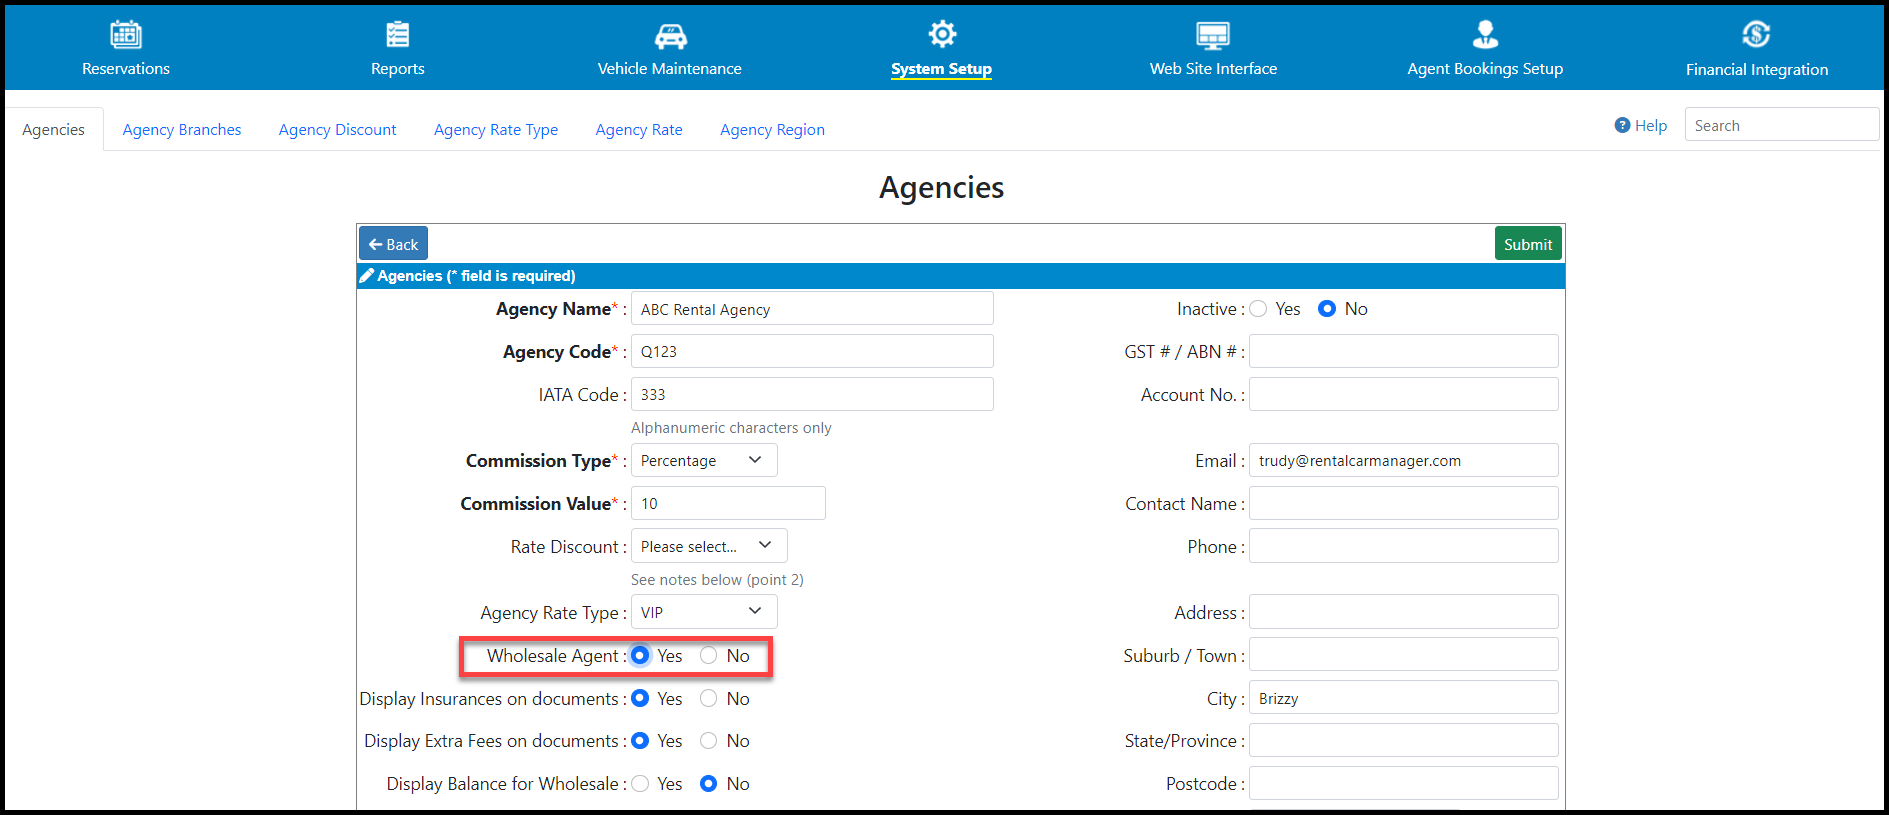This screenshot has width=1889, height=815.
Task: Open the Reports menu label
Action: (398, 69)
